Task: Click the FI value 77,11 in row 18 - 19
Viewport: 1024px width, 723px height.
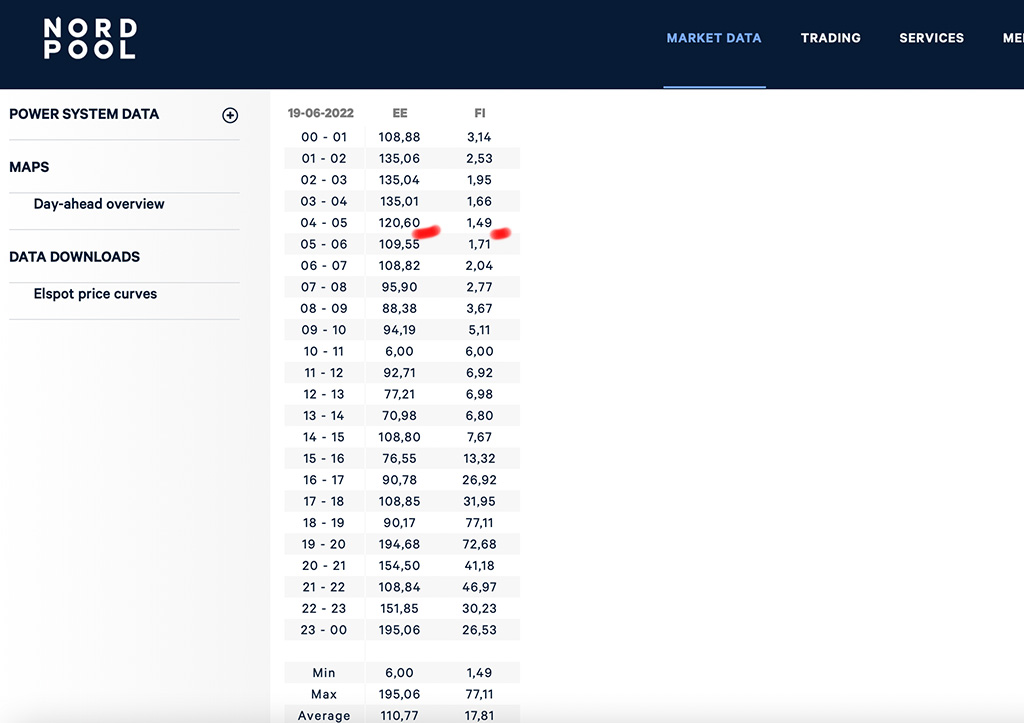Action: click(x=479, y=522)
